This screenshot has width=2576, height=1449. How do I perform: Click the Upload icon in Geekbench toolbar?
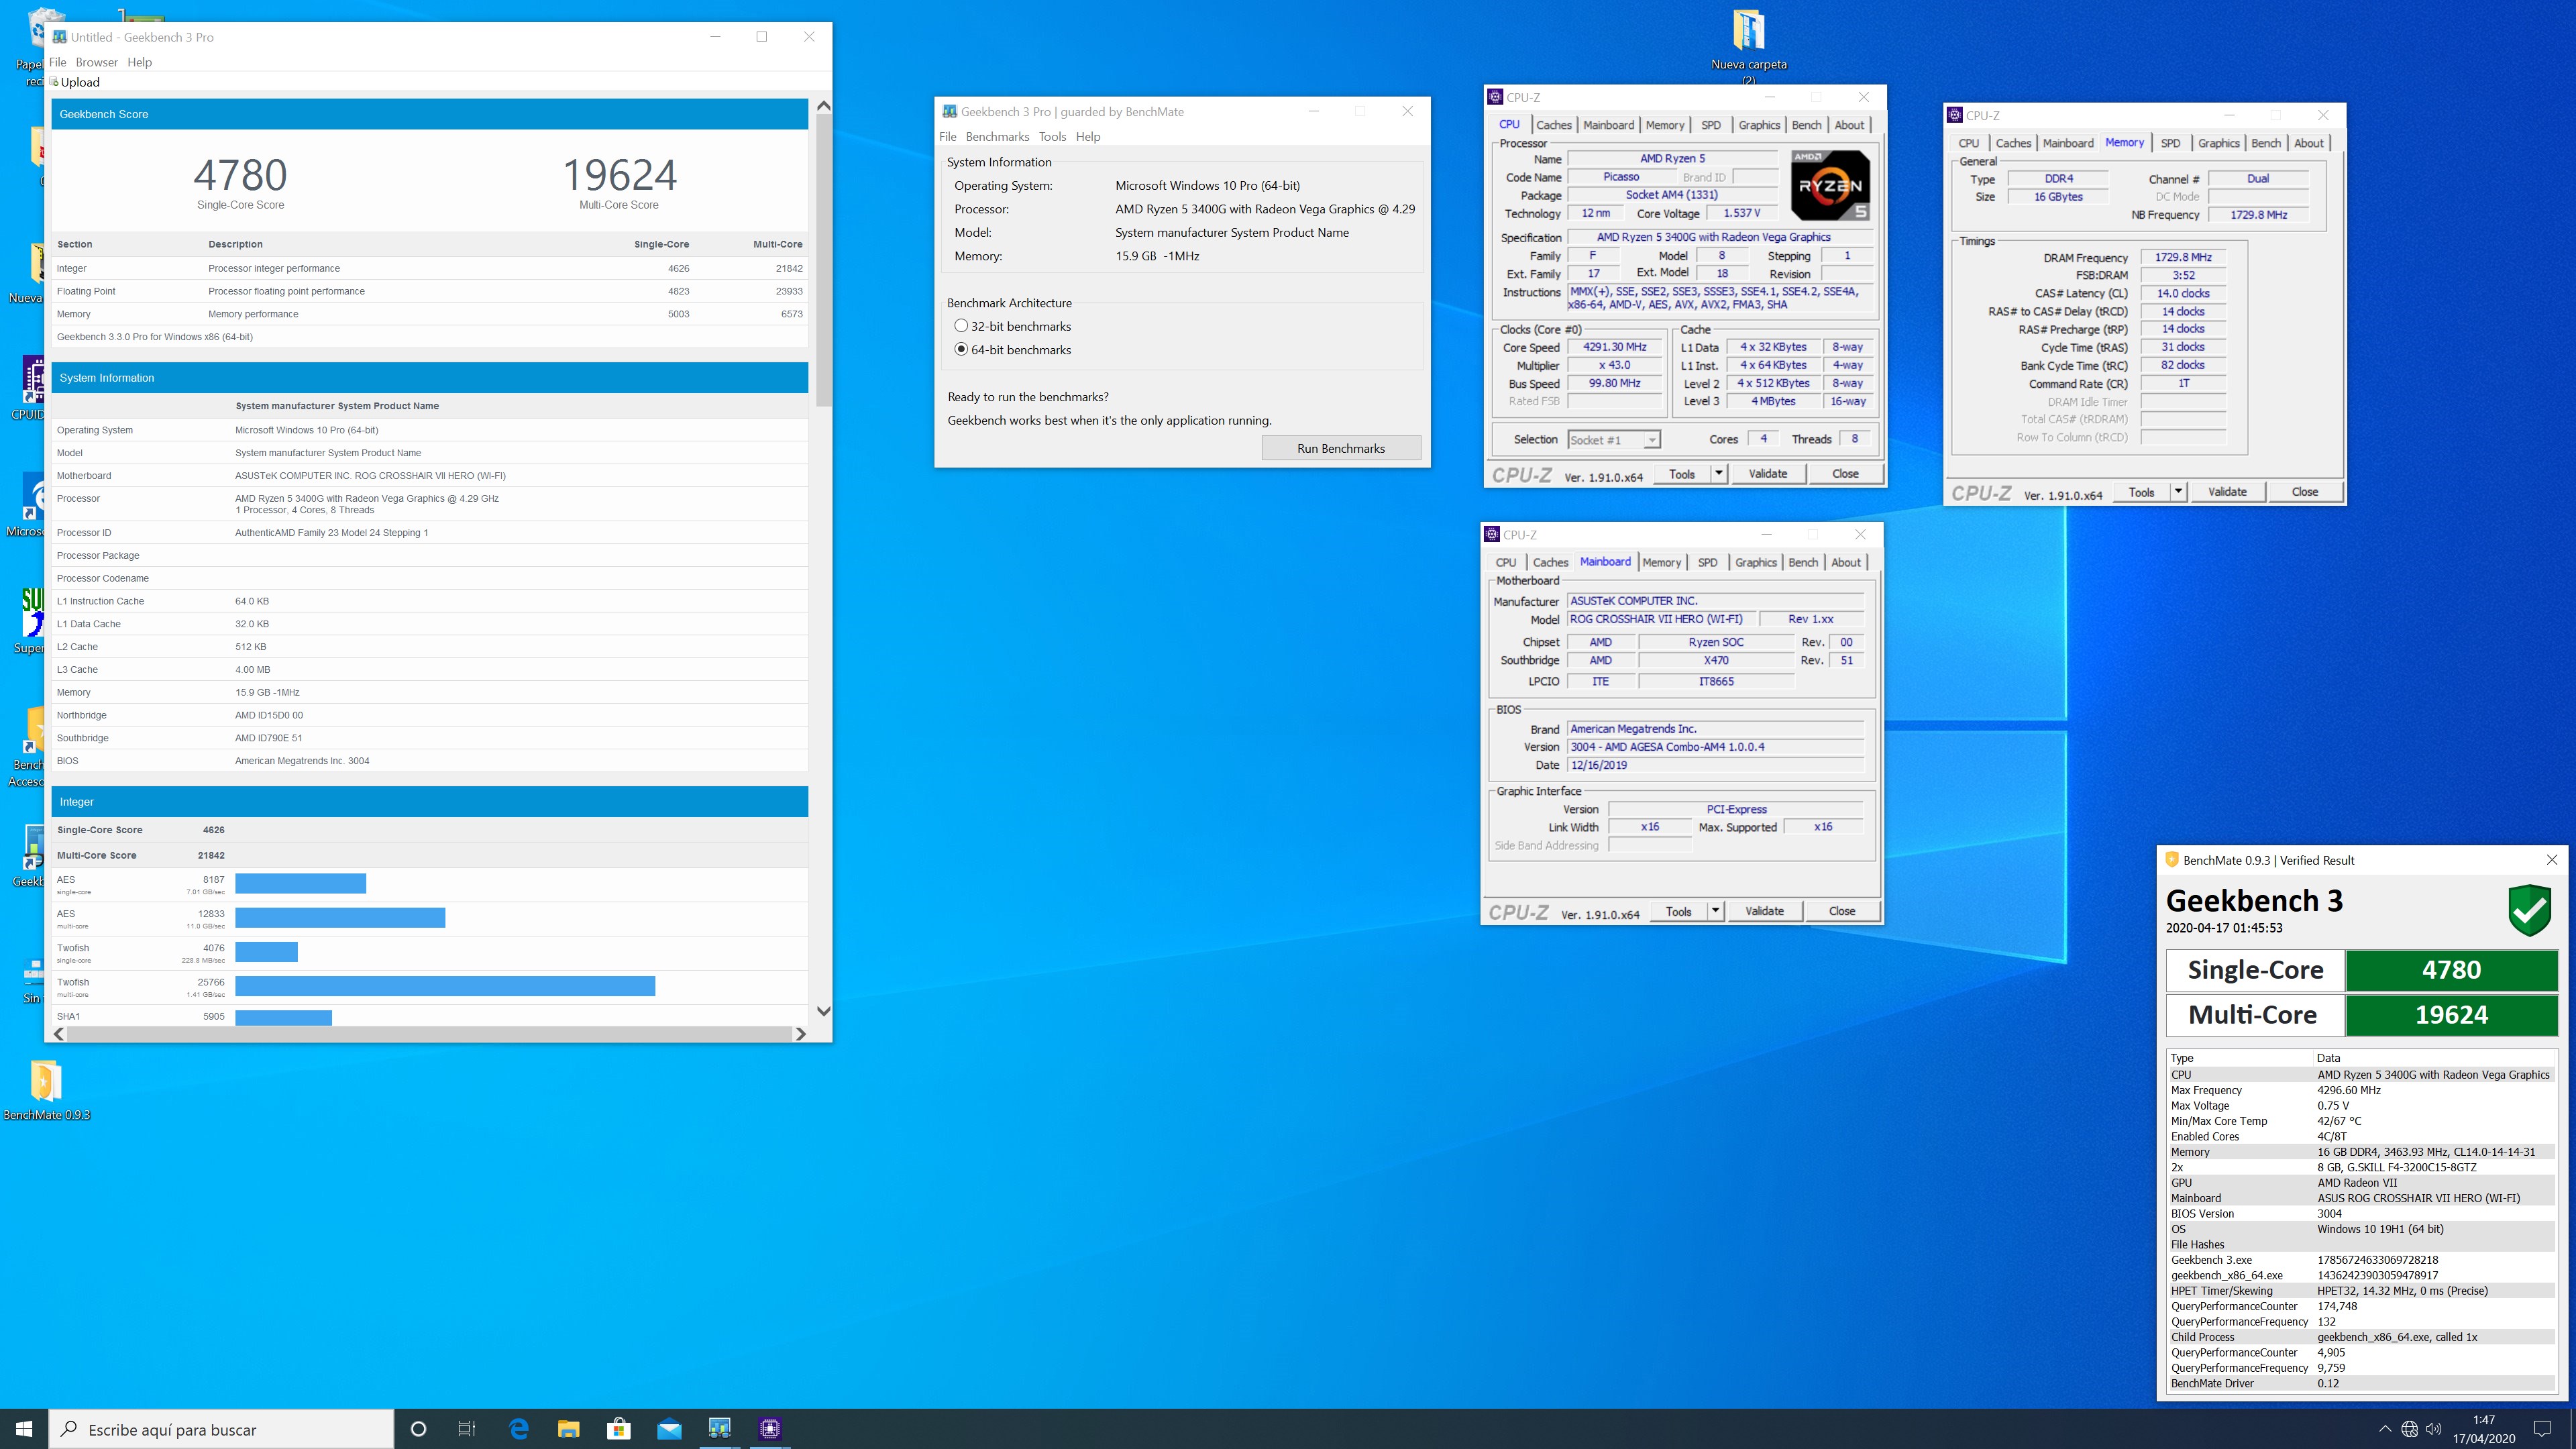[x=55, y=82]
